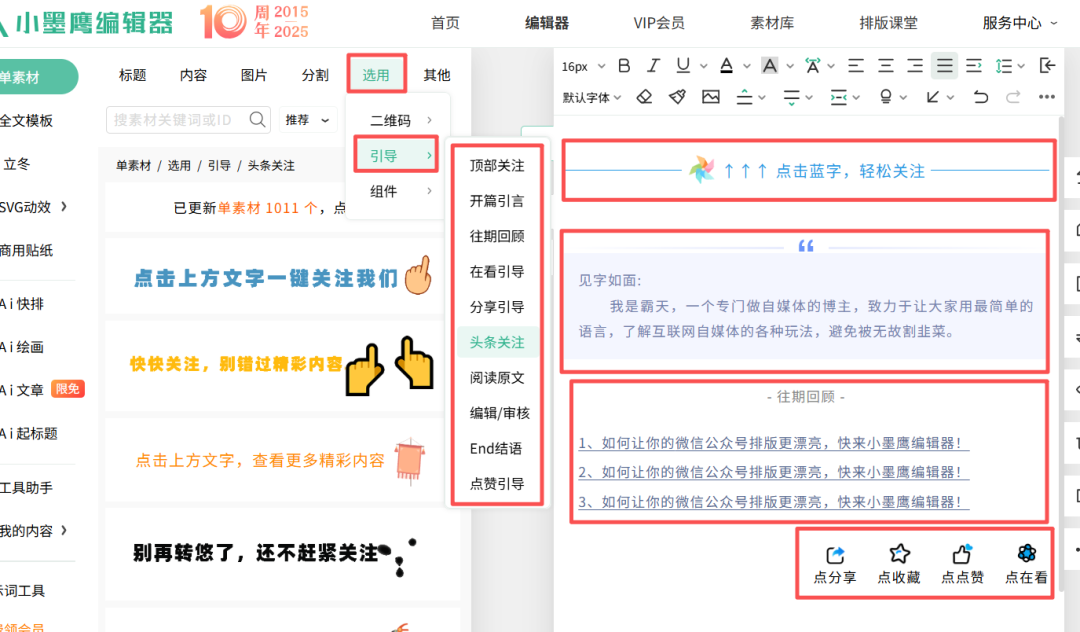This screenshot has height=632, width=1080.
Task: Click the insert image icon
Action: (x=711, y=97)
